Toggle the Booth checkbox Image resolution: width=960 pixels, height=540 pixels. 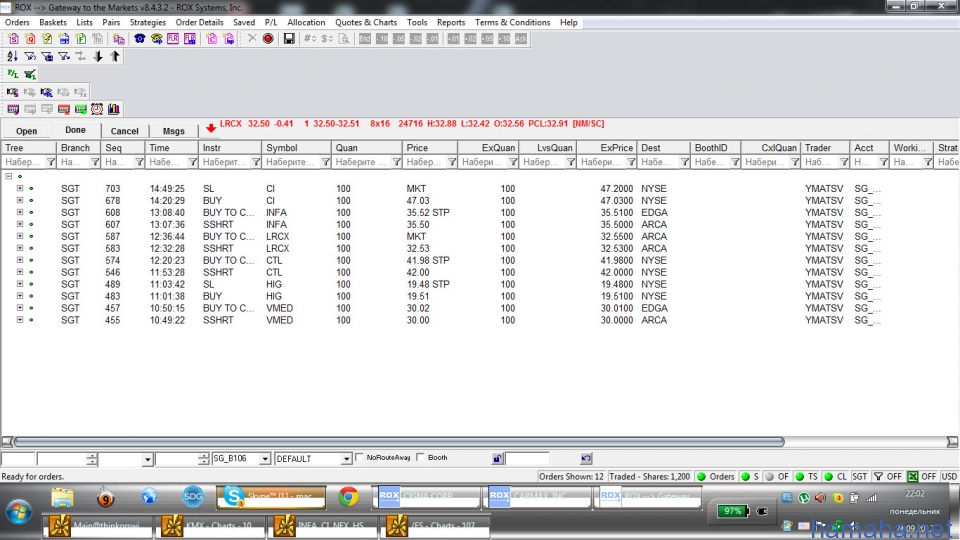coord(420,457)
